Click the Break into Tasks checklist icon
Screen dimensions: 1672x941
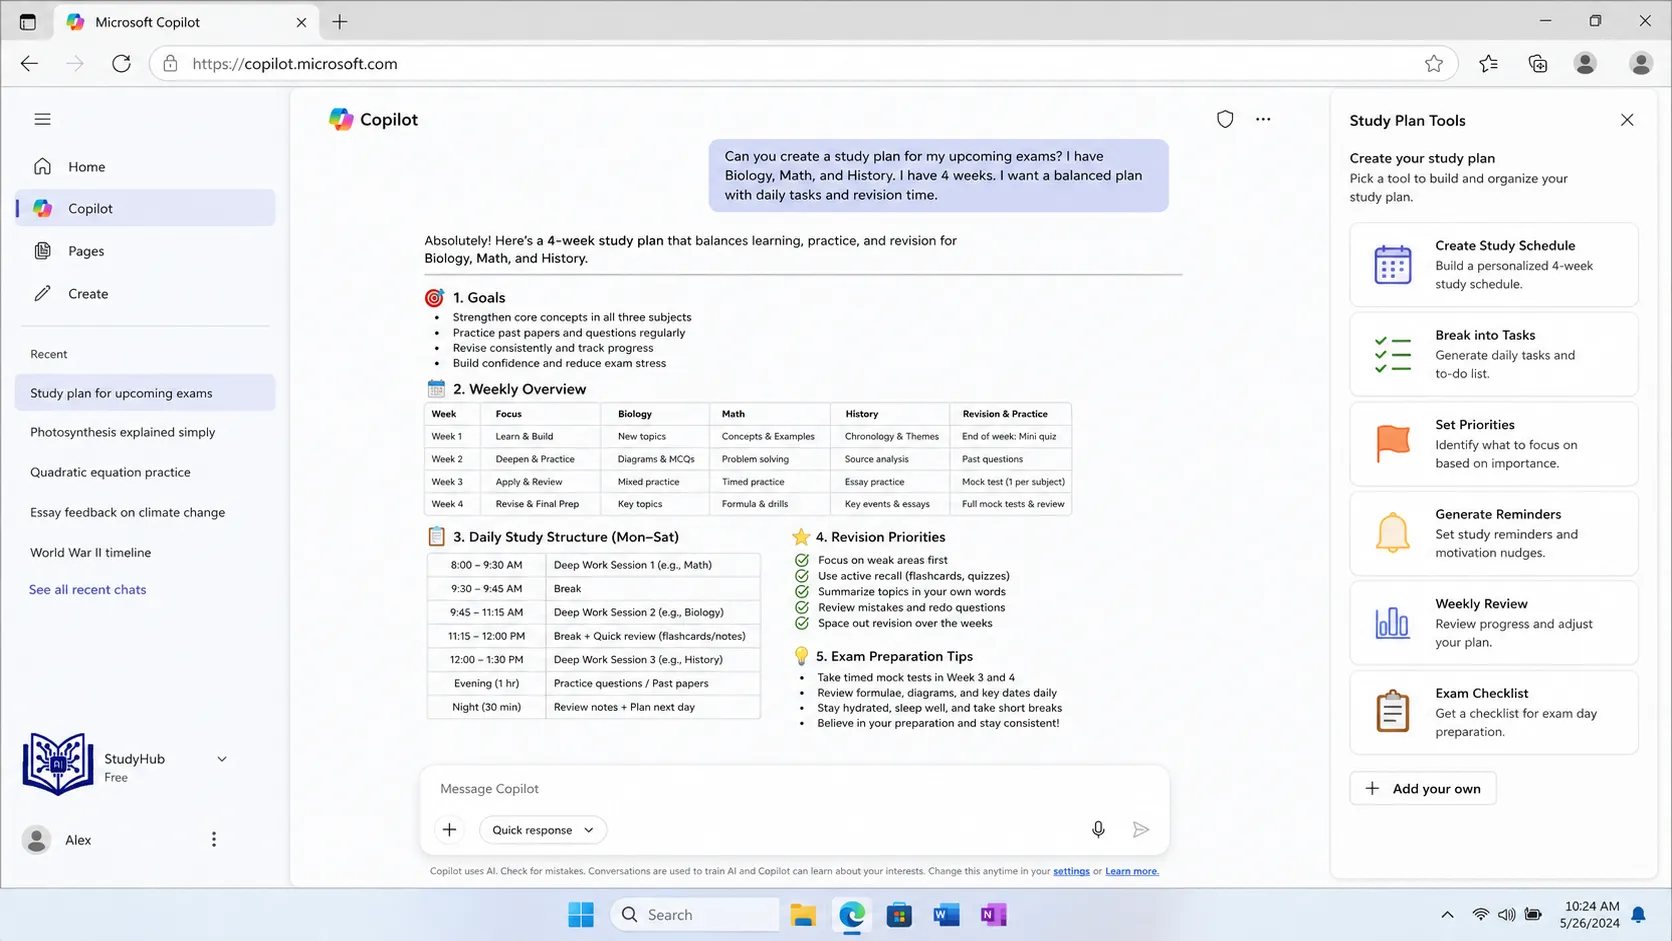tap(1392, 354)
